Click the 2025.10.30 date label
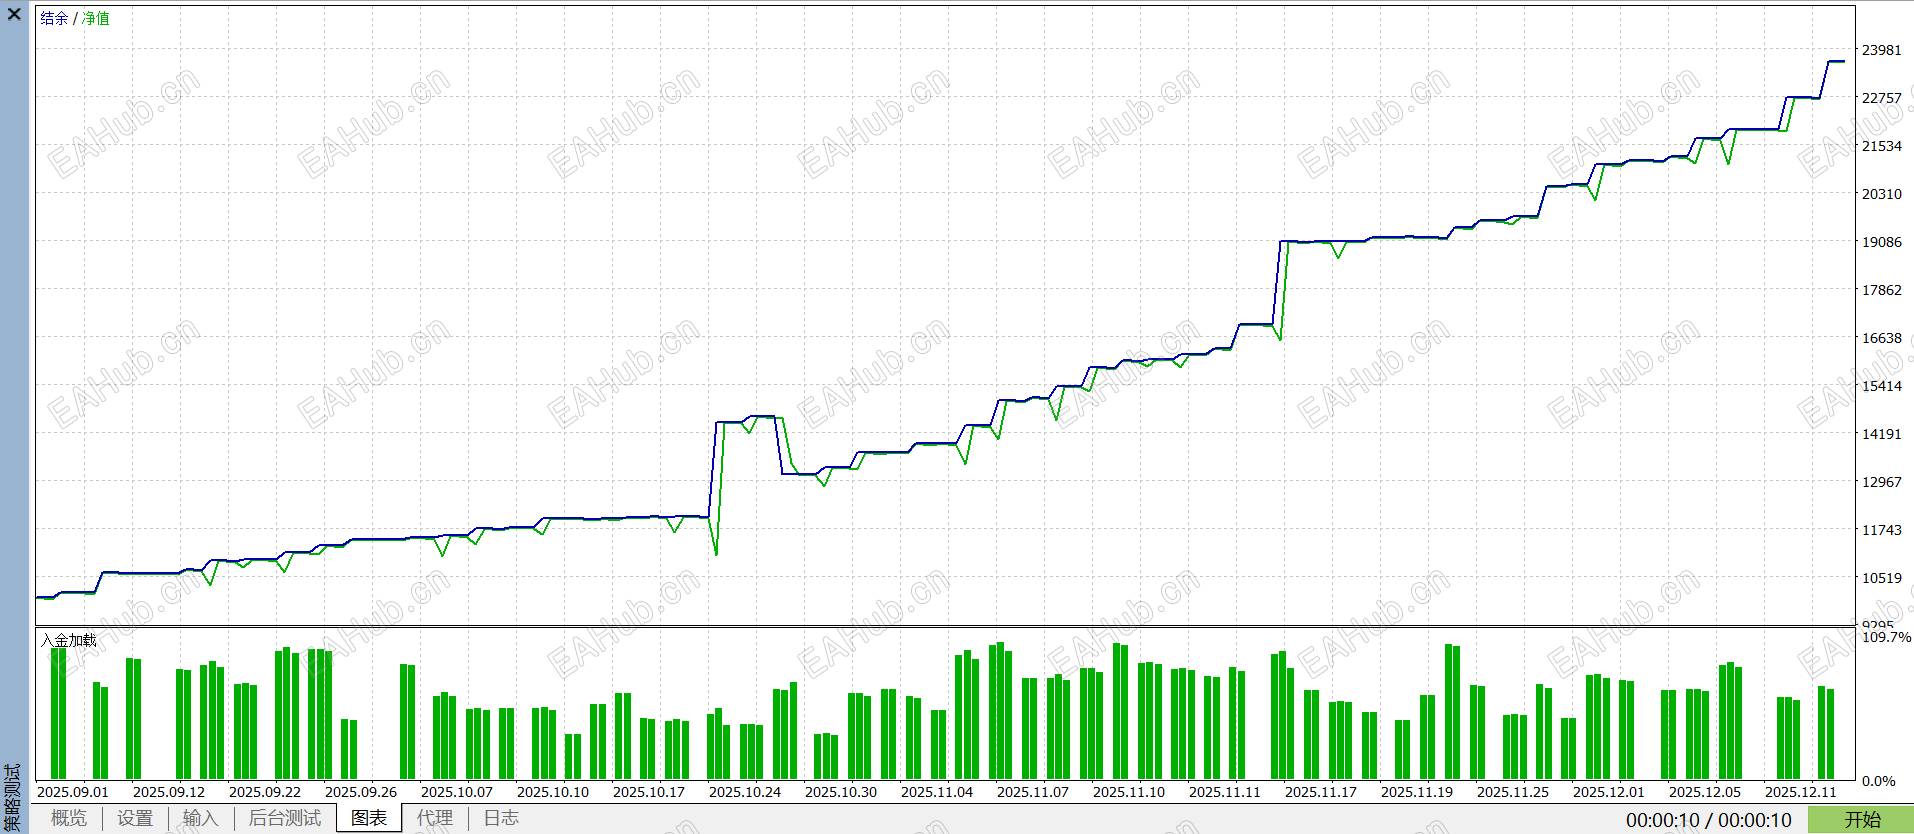Screen dimensions: 1914x834 [x=841, y=792]
